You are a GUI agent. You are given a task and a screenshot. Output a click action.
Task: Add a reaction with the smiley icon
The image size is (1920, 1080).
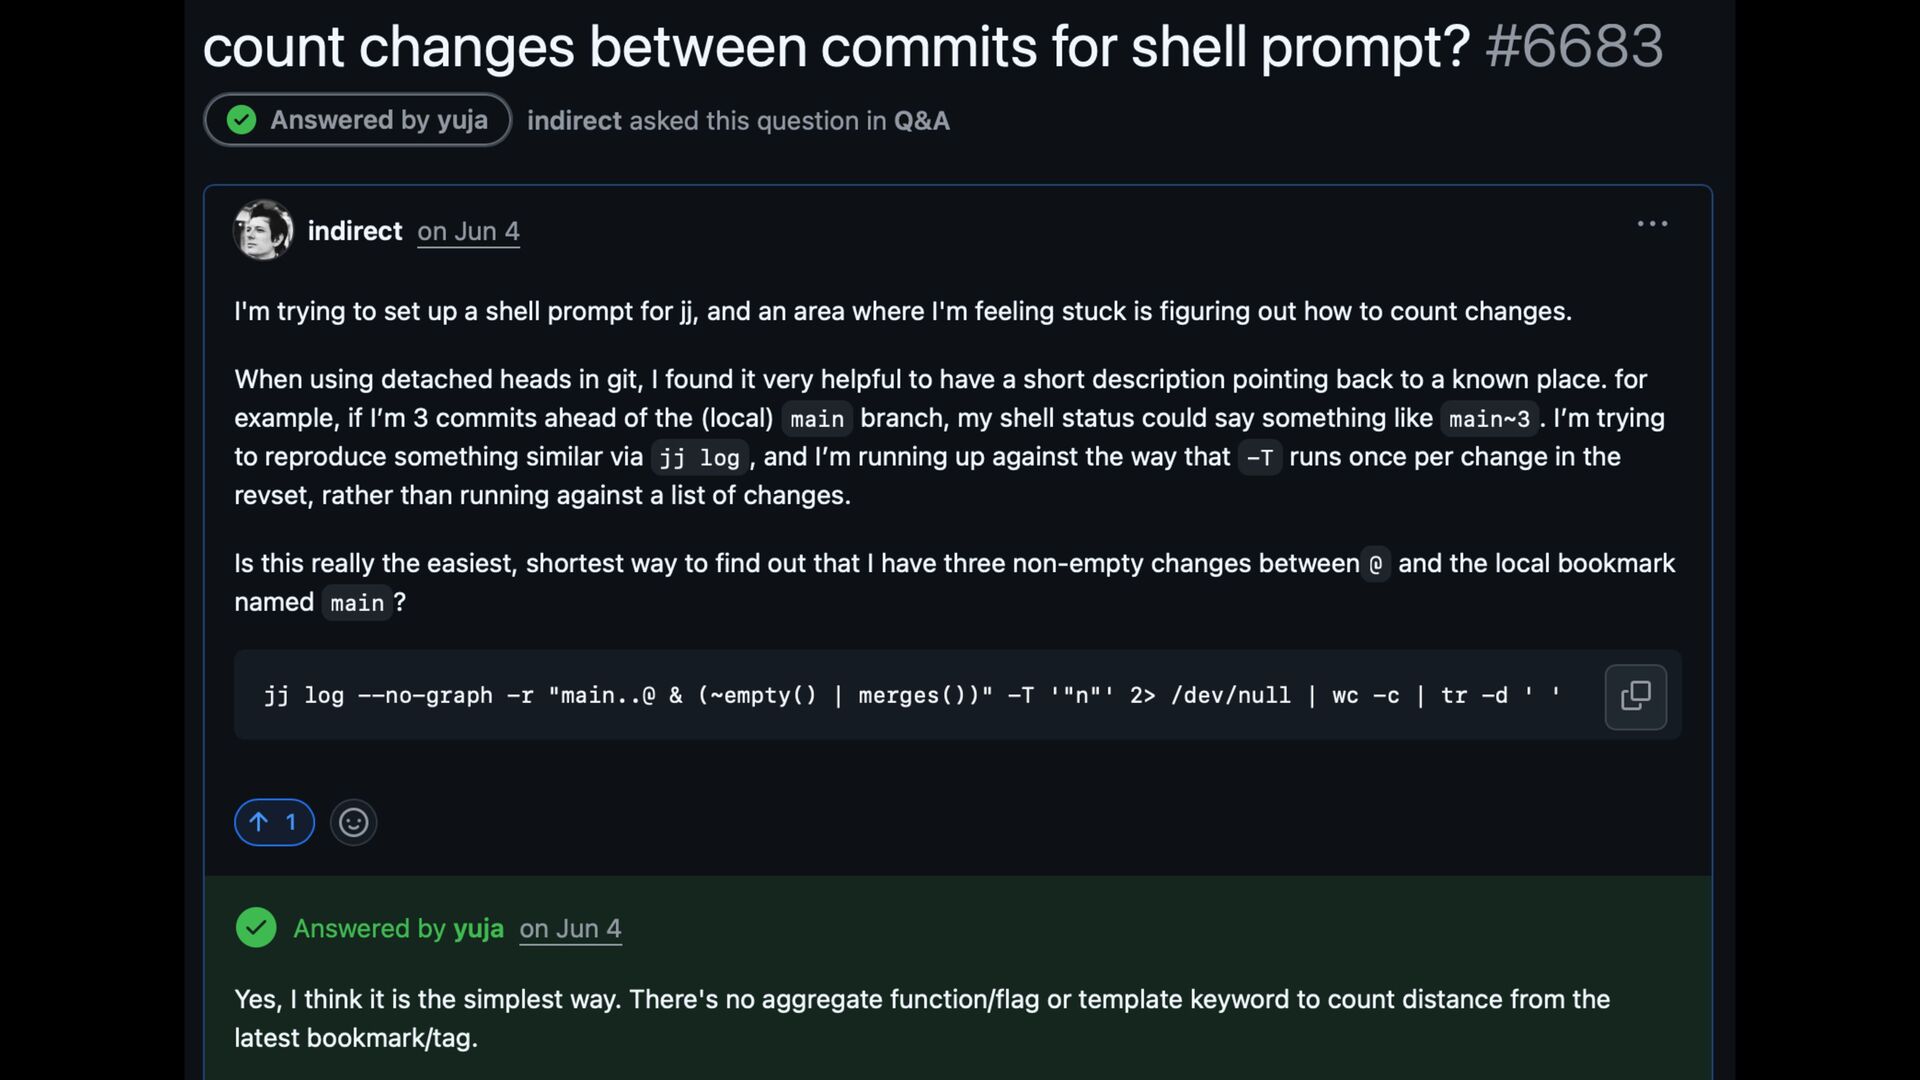point(353,822)
